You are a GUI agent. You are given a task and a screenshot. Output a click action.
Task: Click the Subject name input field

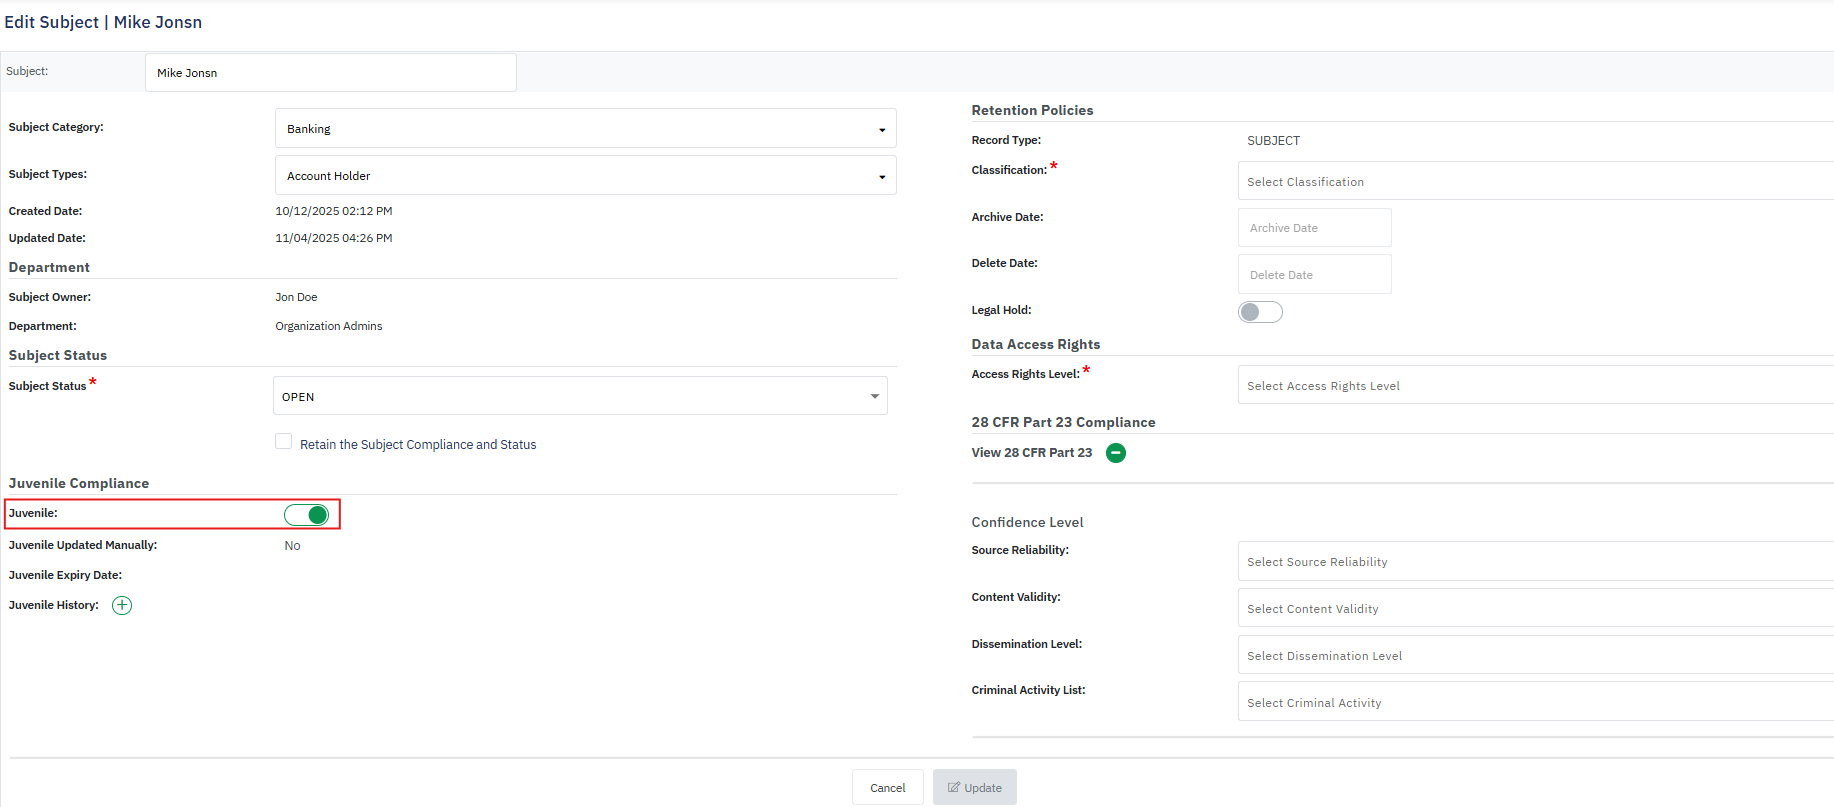[x=330, y=73]
